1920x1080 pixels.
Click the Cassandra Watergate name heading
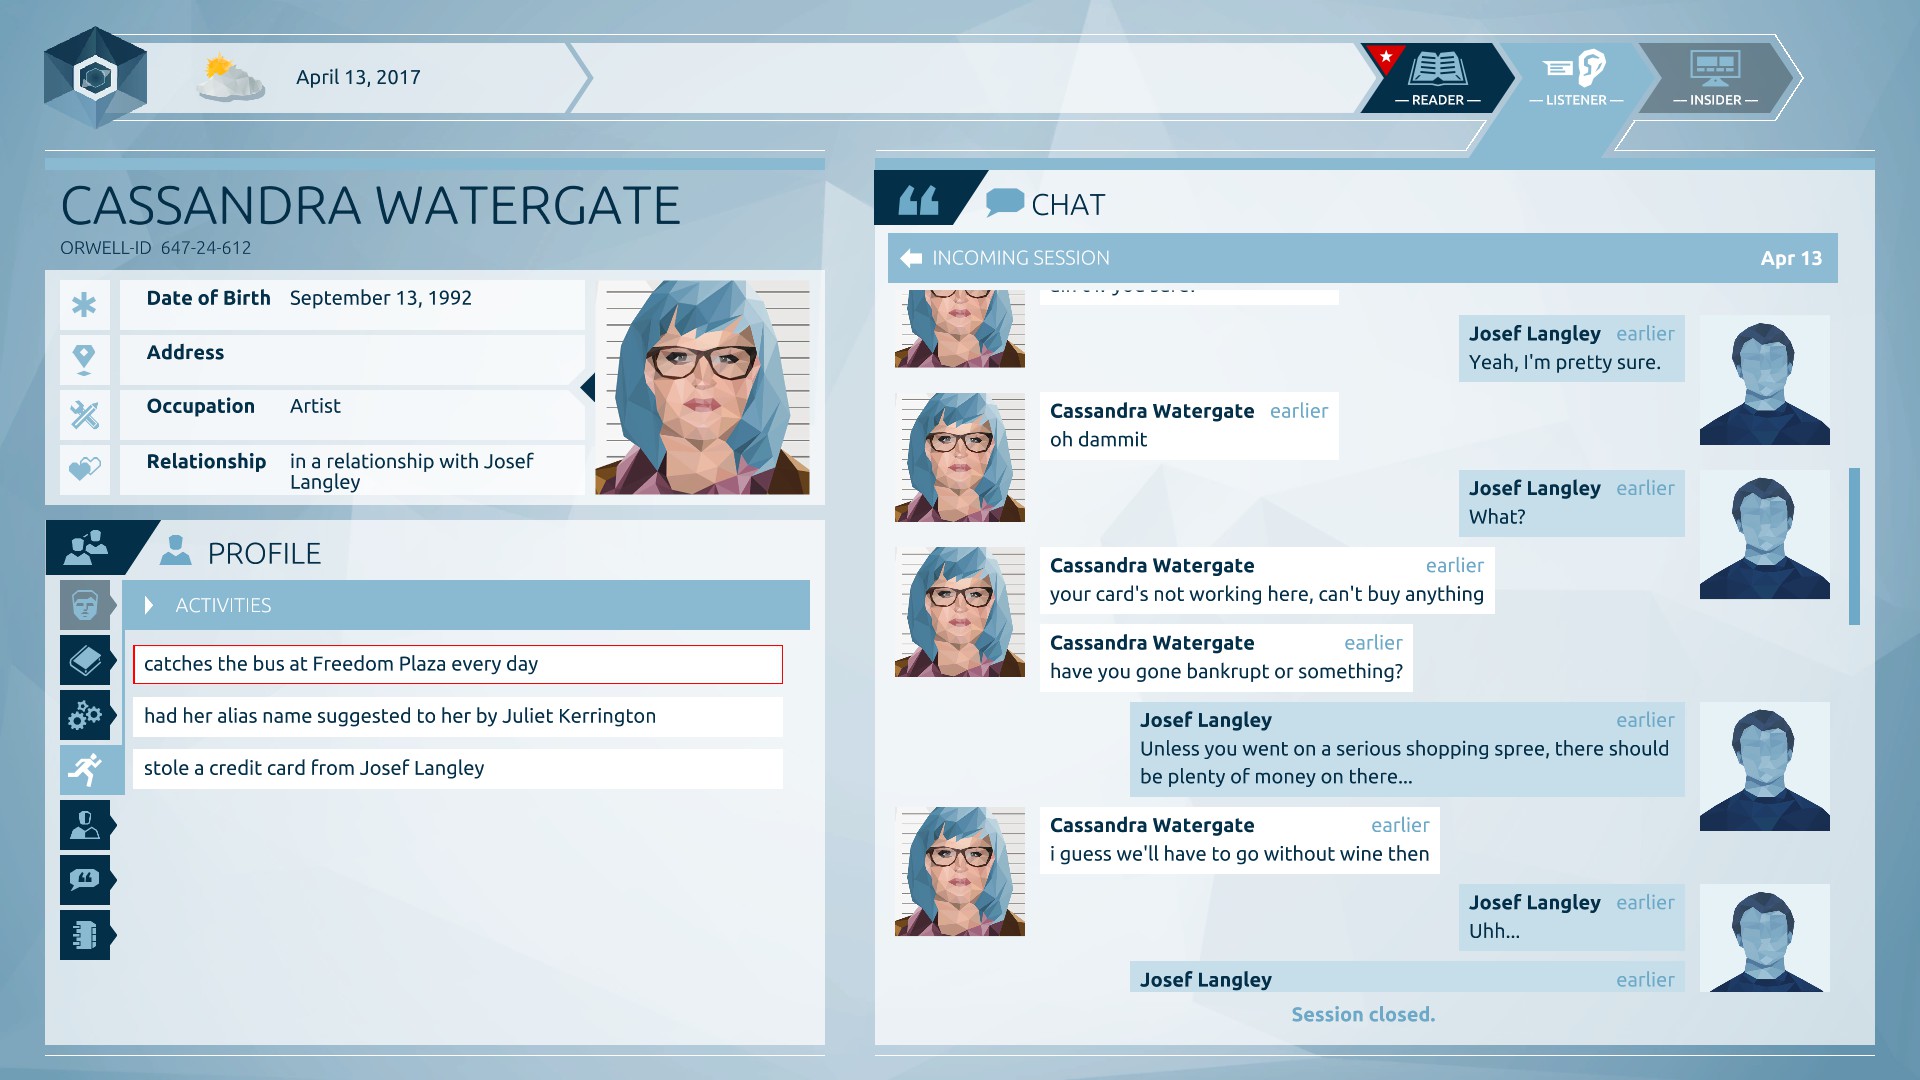(370, 206)
